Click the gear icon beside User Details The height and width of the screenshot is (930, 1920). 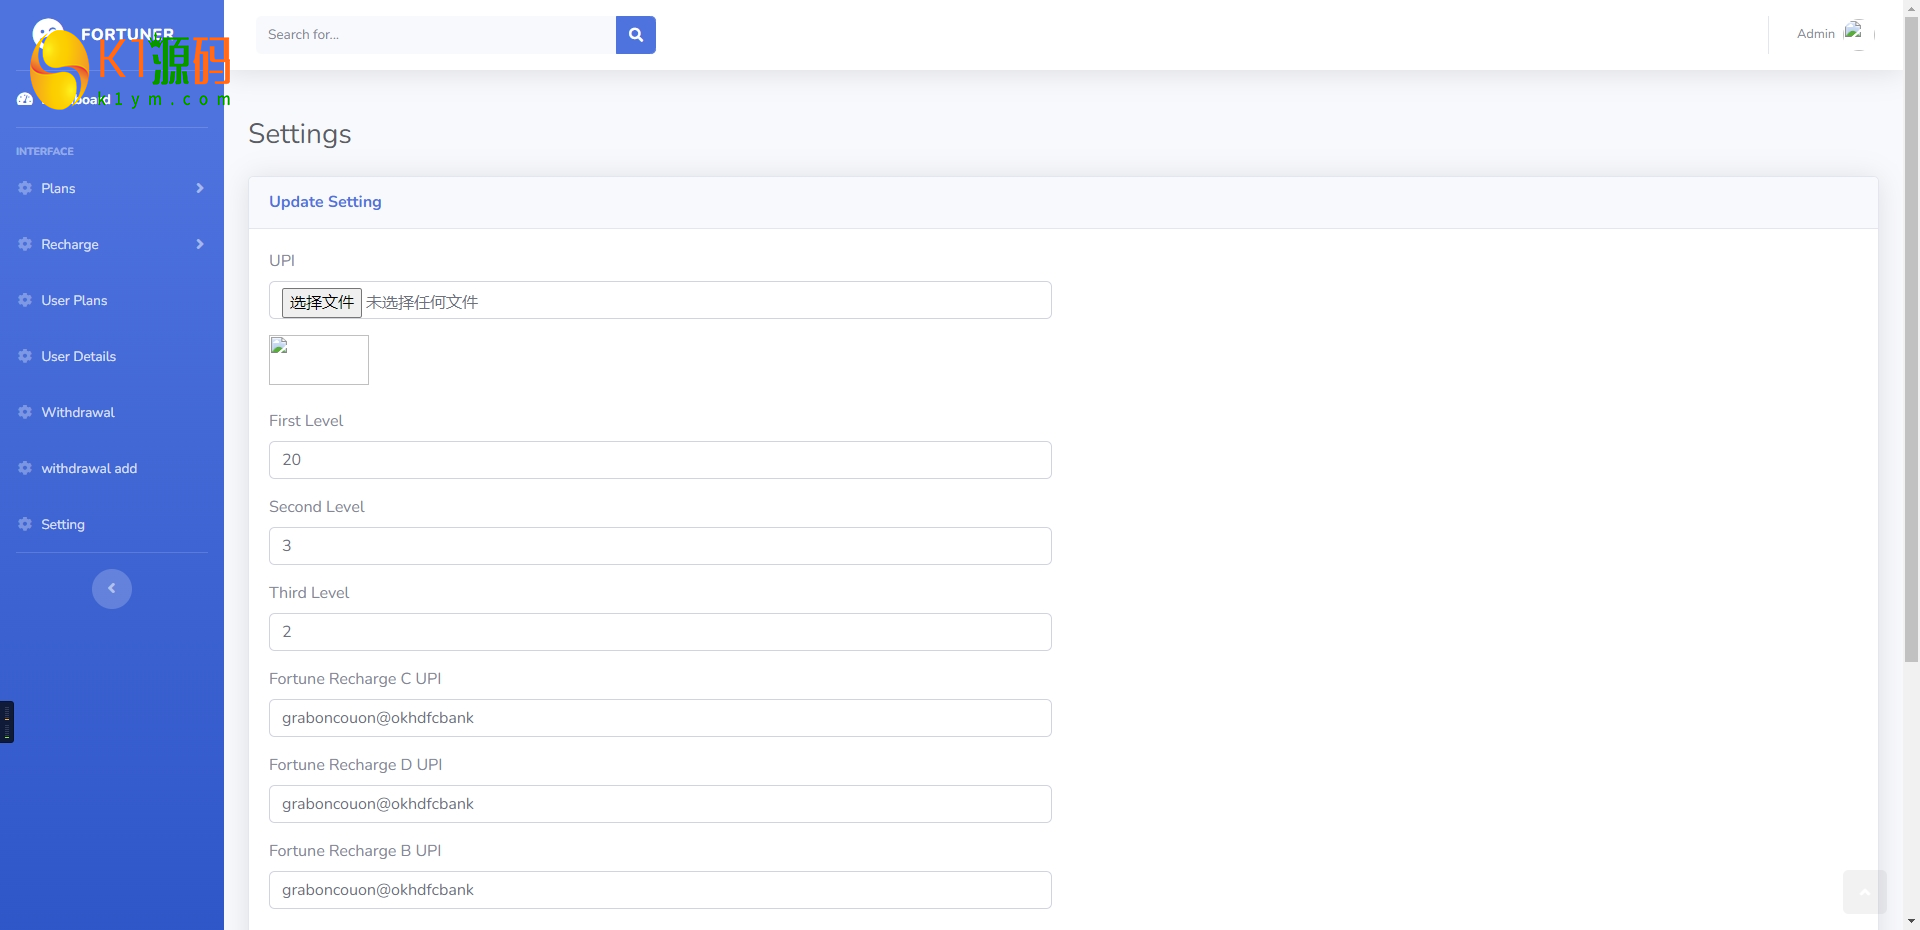(x=25, y=356)
